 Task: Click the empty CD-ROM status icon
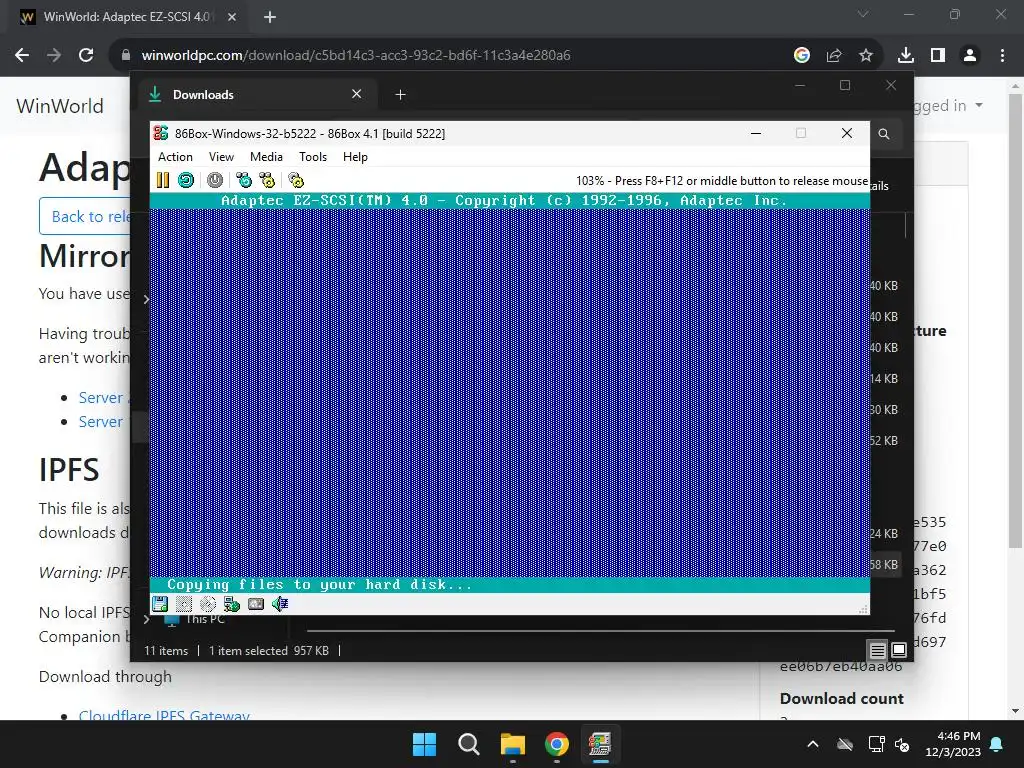coord(208,604)
